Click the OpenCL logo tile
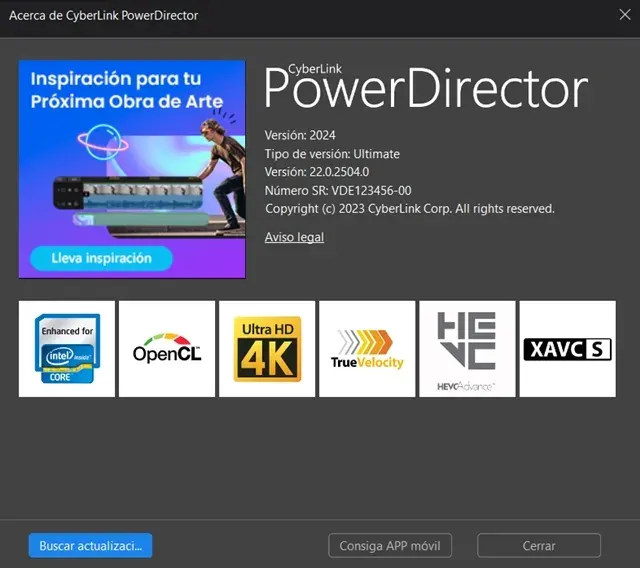This screenshot has width=640, height=568. pyautogui.click(x=167, y=349)
